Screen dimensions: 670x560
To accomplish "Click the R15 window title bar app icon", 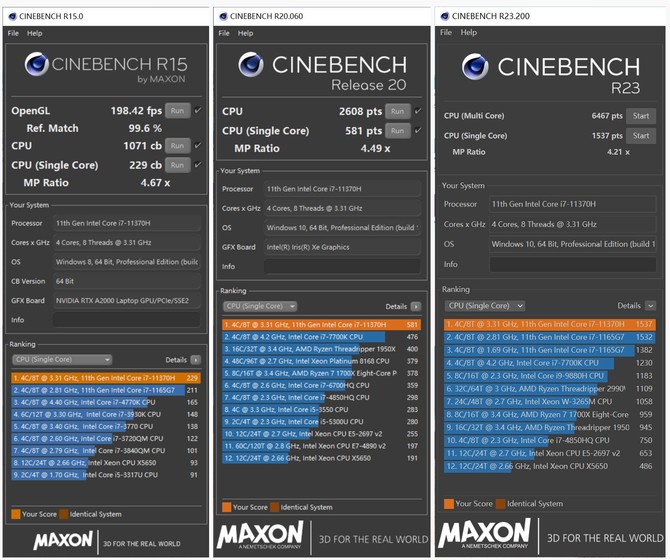I will tap(12, 16).
